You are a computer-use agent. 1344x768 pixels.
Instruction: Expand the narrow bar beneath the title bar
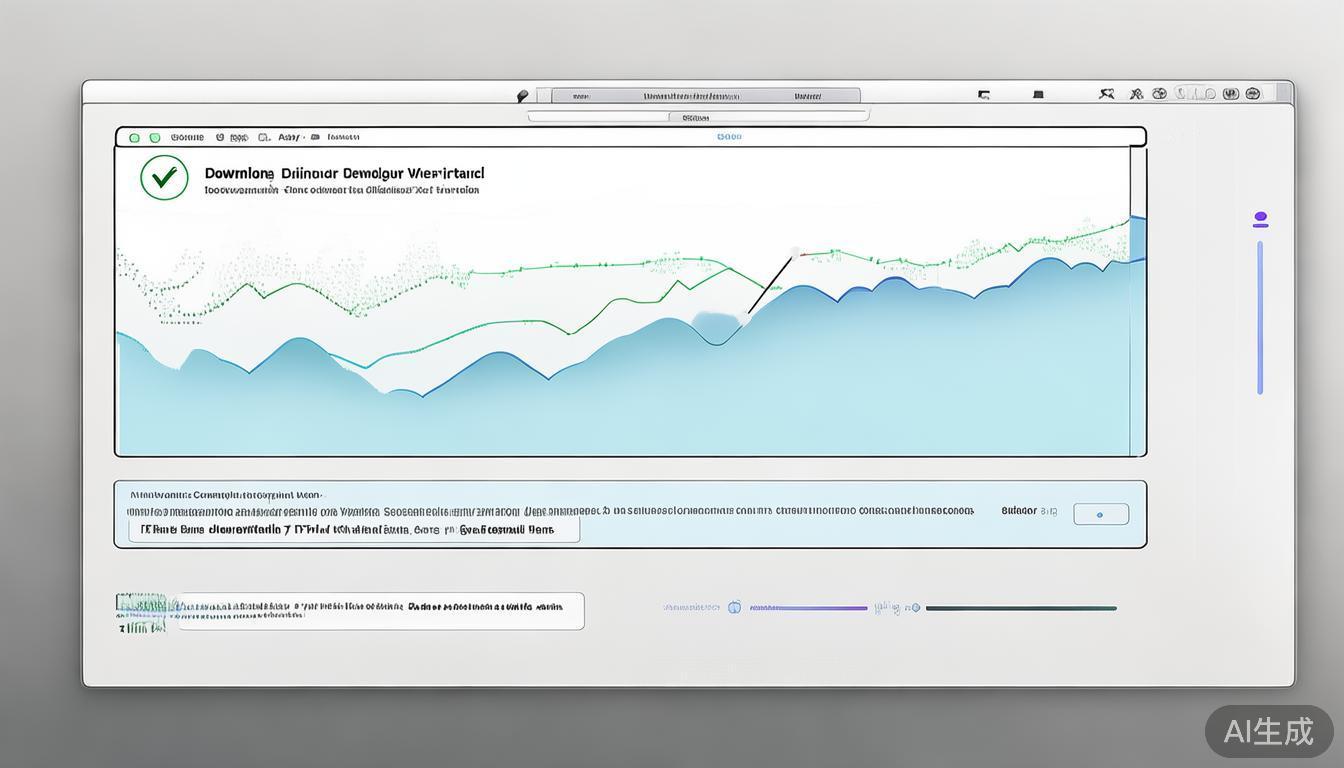pyautogui.click(x=697, y=117)
